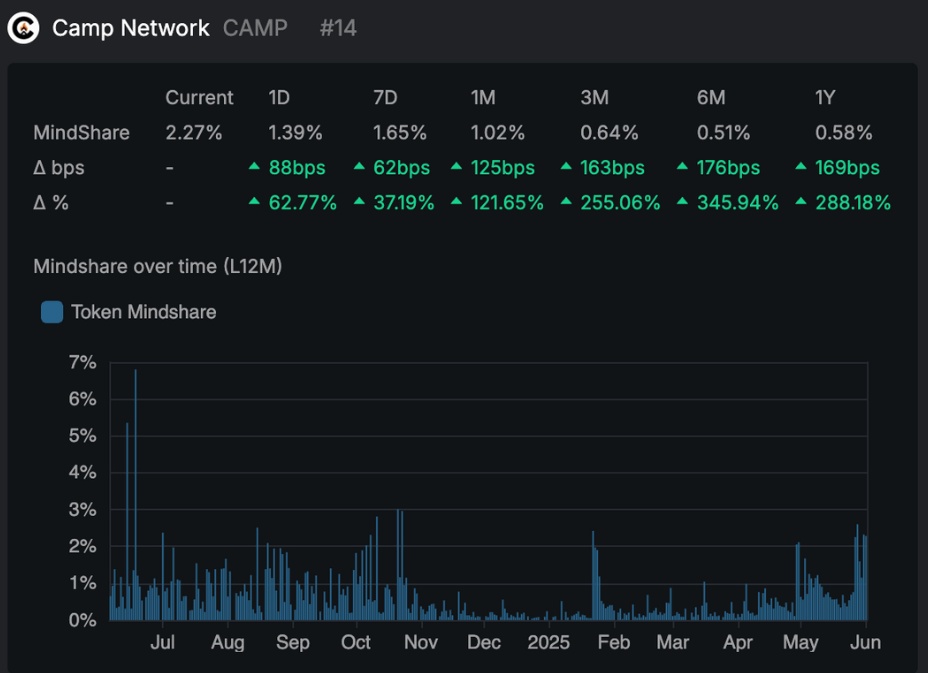Screen dimensions: 928x673
Task: Click the up arrow beside 169bps
Action: pyautogui.click(x=801, y=166)
